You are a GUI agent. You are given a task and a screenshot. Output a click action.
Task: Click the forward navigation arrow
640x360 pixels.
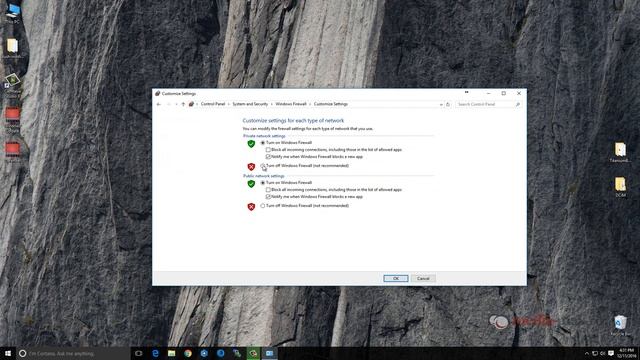[x=169, y=104]
